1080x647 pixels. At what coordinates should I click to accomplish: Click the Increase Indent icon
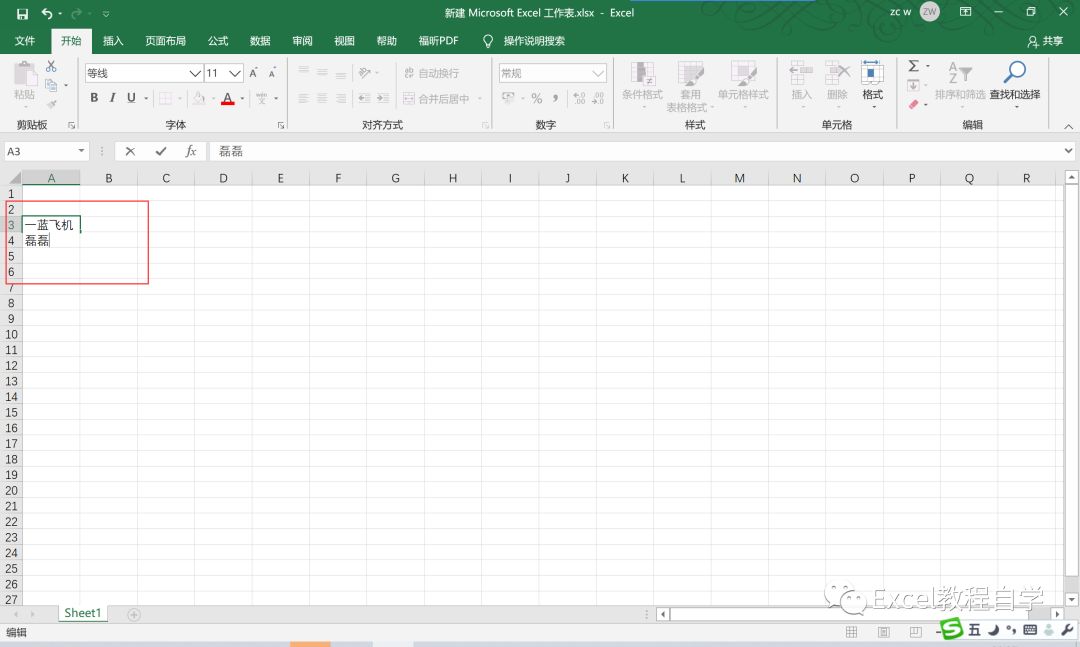click(x=383, y=99)
